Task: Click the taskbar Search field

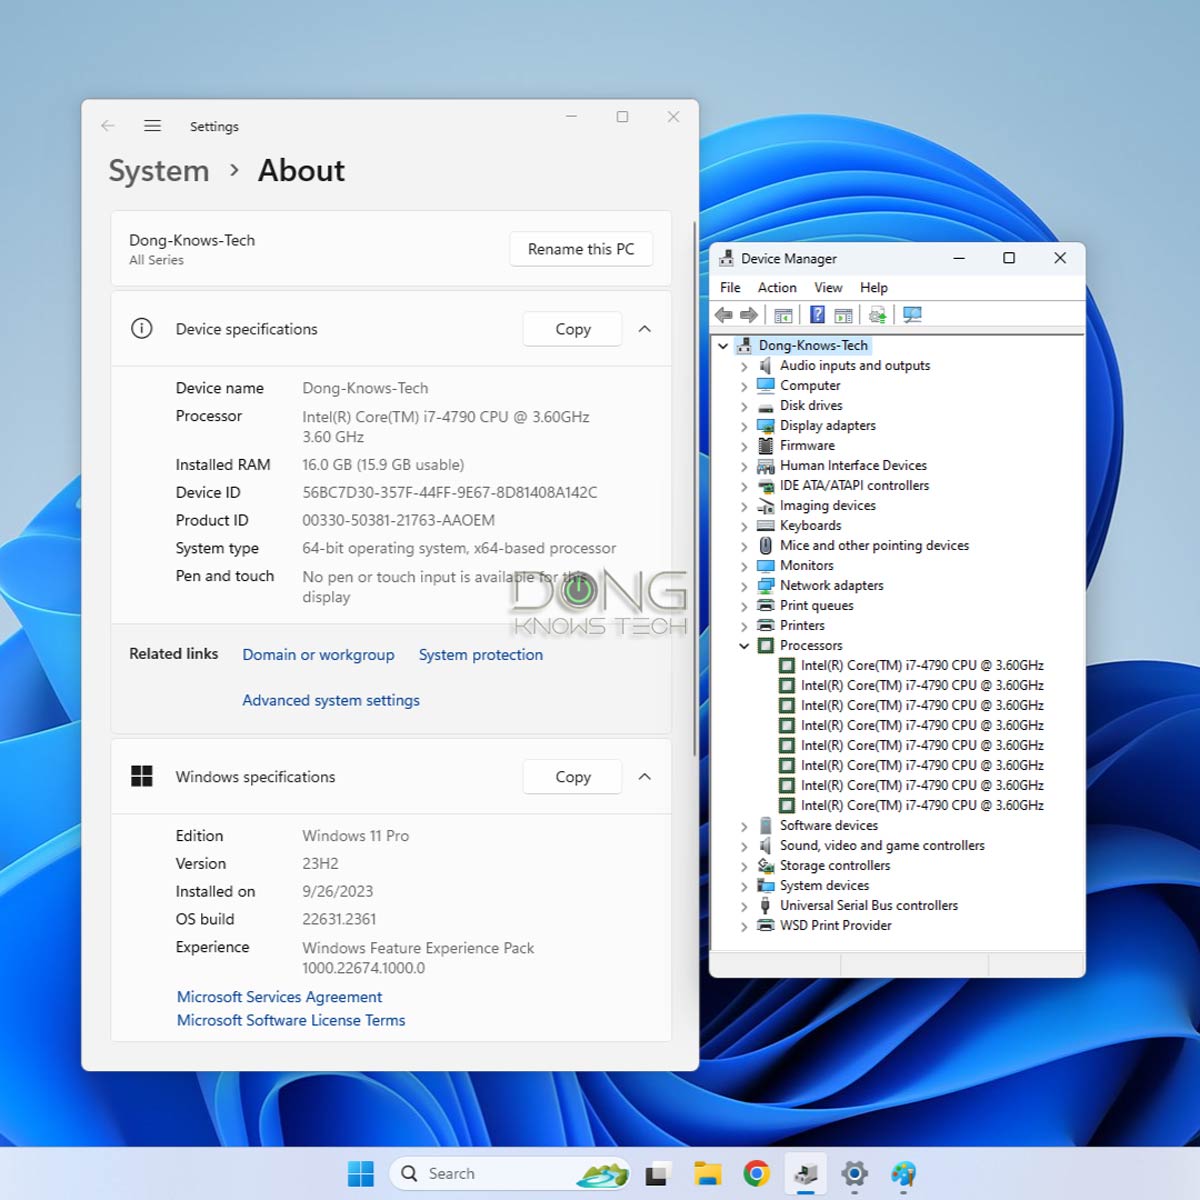Action: (x=510, y=1174)
